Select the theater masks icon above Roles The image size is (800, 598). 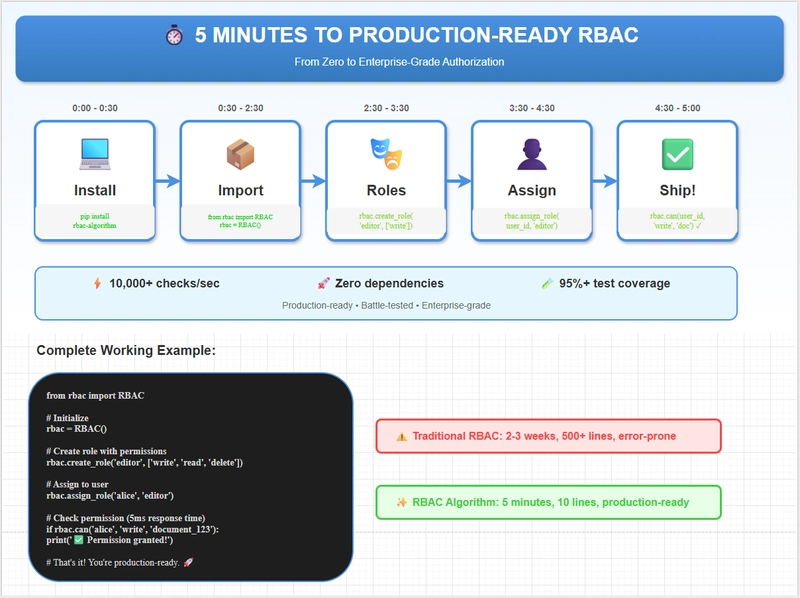point(386,153)
